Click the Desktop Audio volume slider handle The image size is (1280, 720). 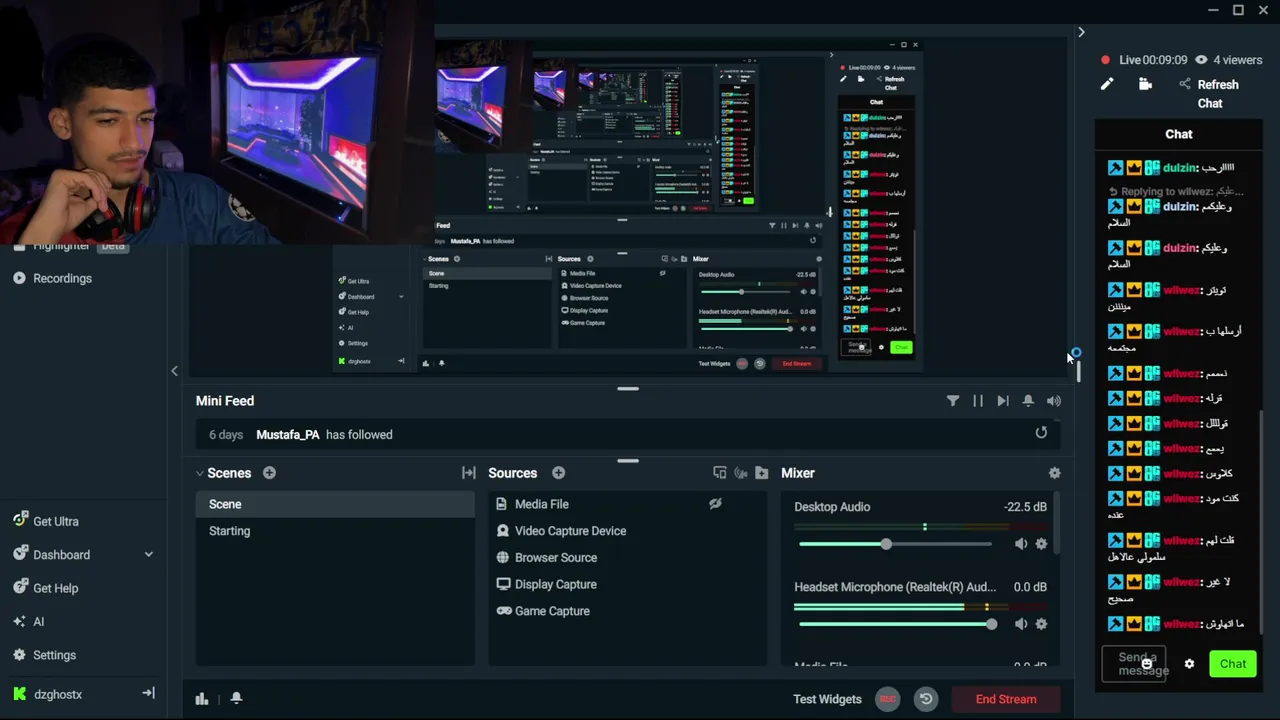pyautogui.click(x=886, y=544)
